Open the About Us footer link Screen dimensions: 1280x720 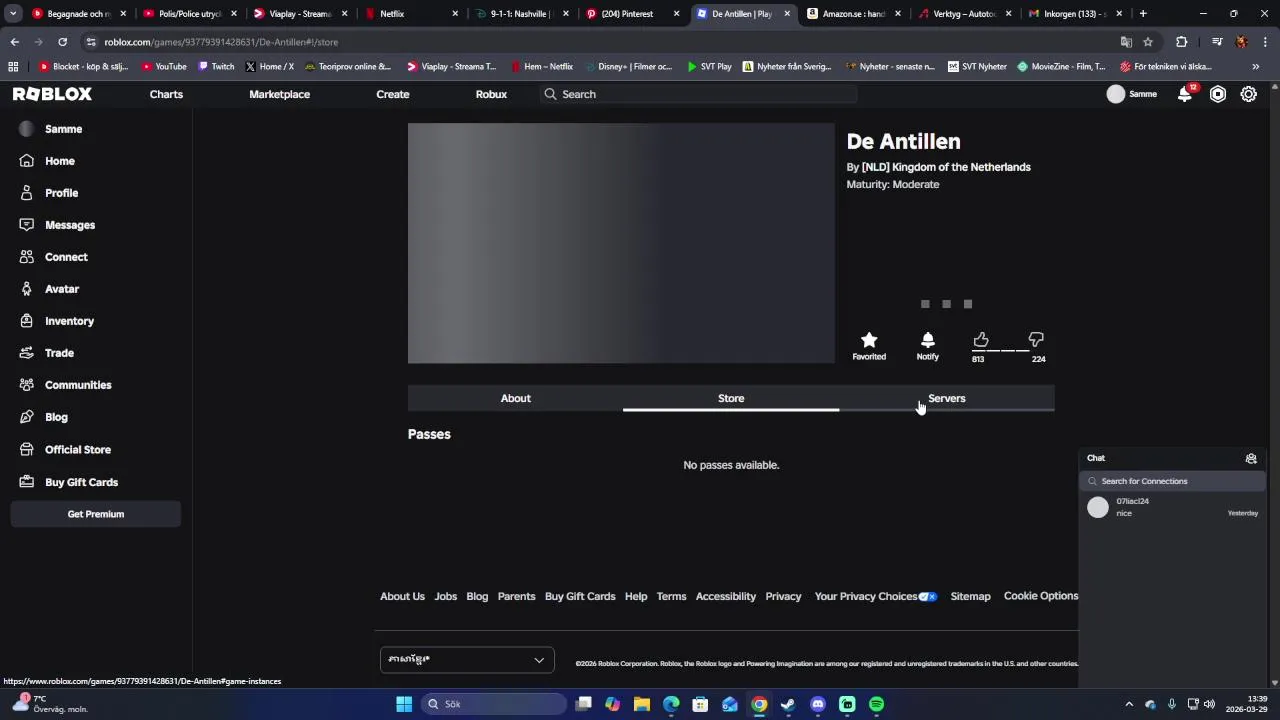[402, 596]
